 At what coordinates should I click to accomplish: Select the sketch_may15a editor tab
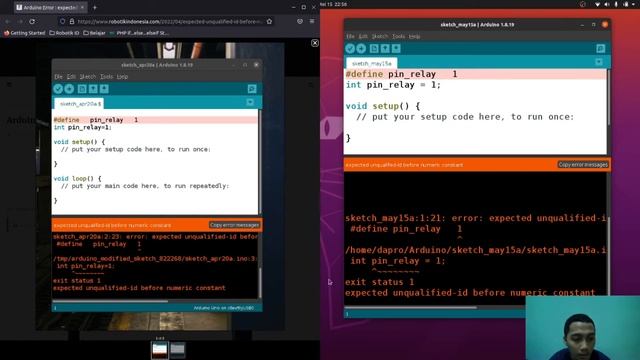point(371,63)
